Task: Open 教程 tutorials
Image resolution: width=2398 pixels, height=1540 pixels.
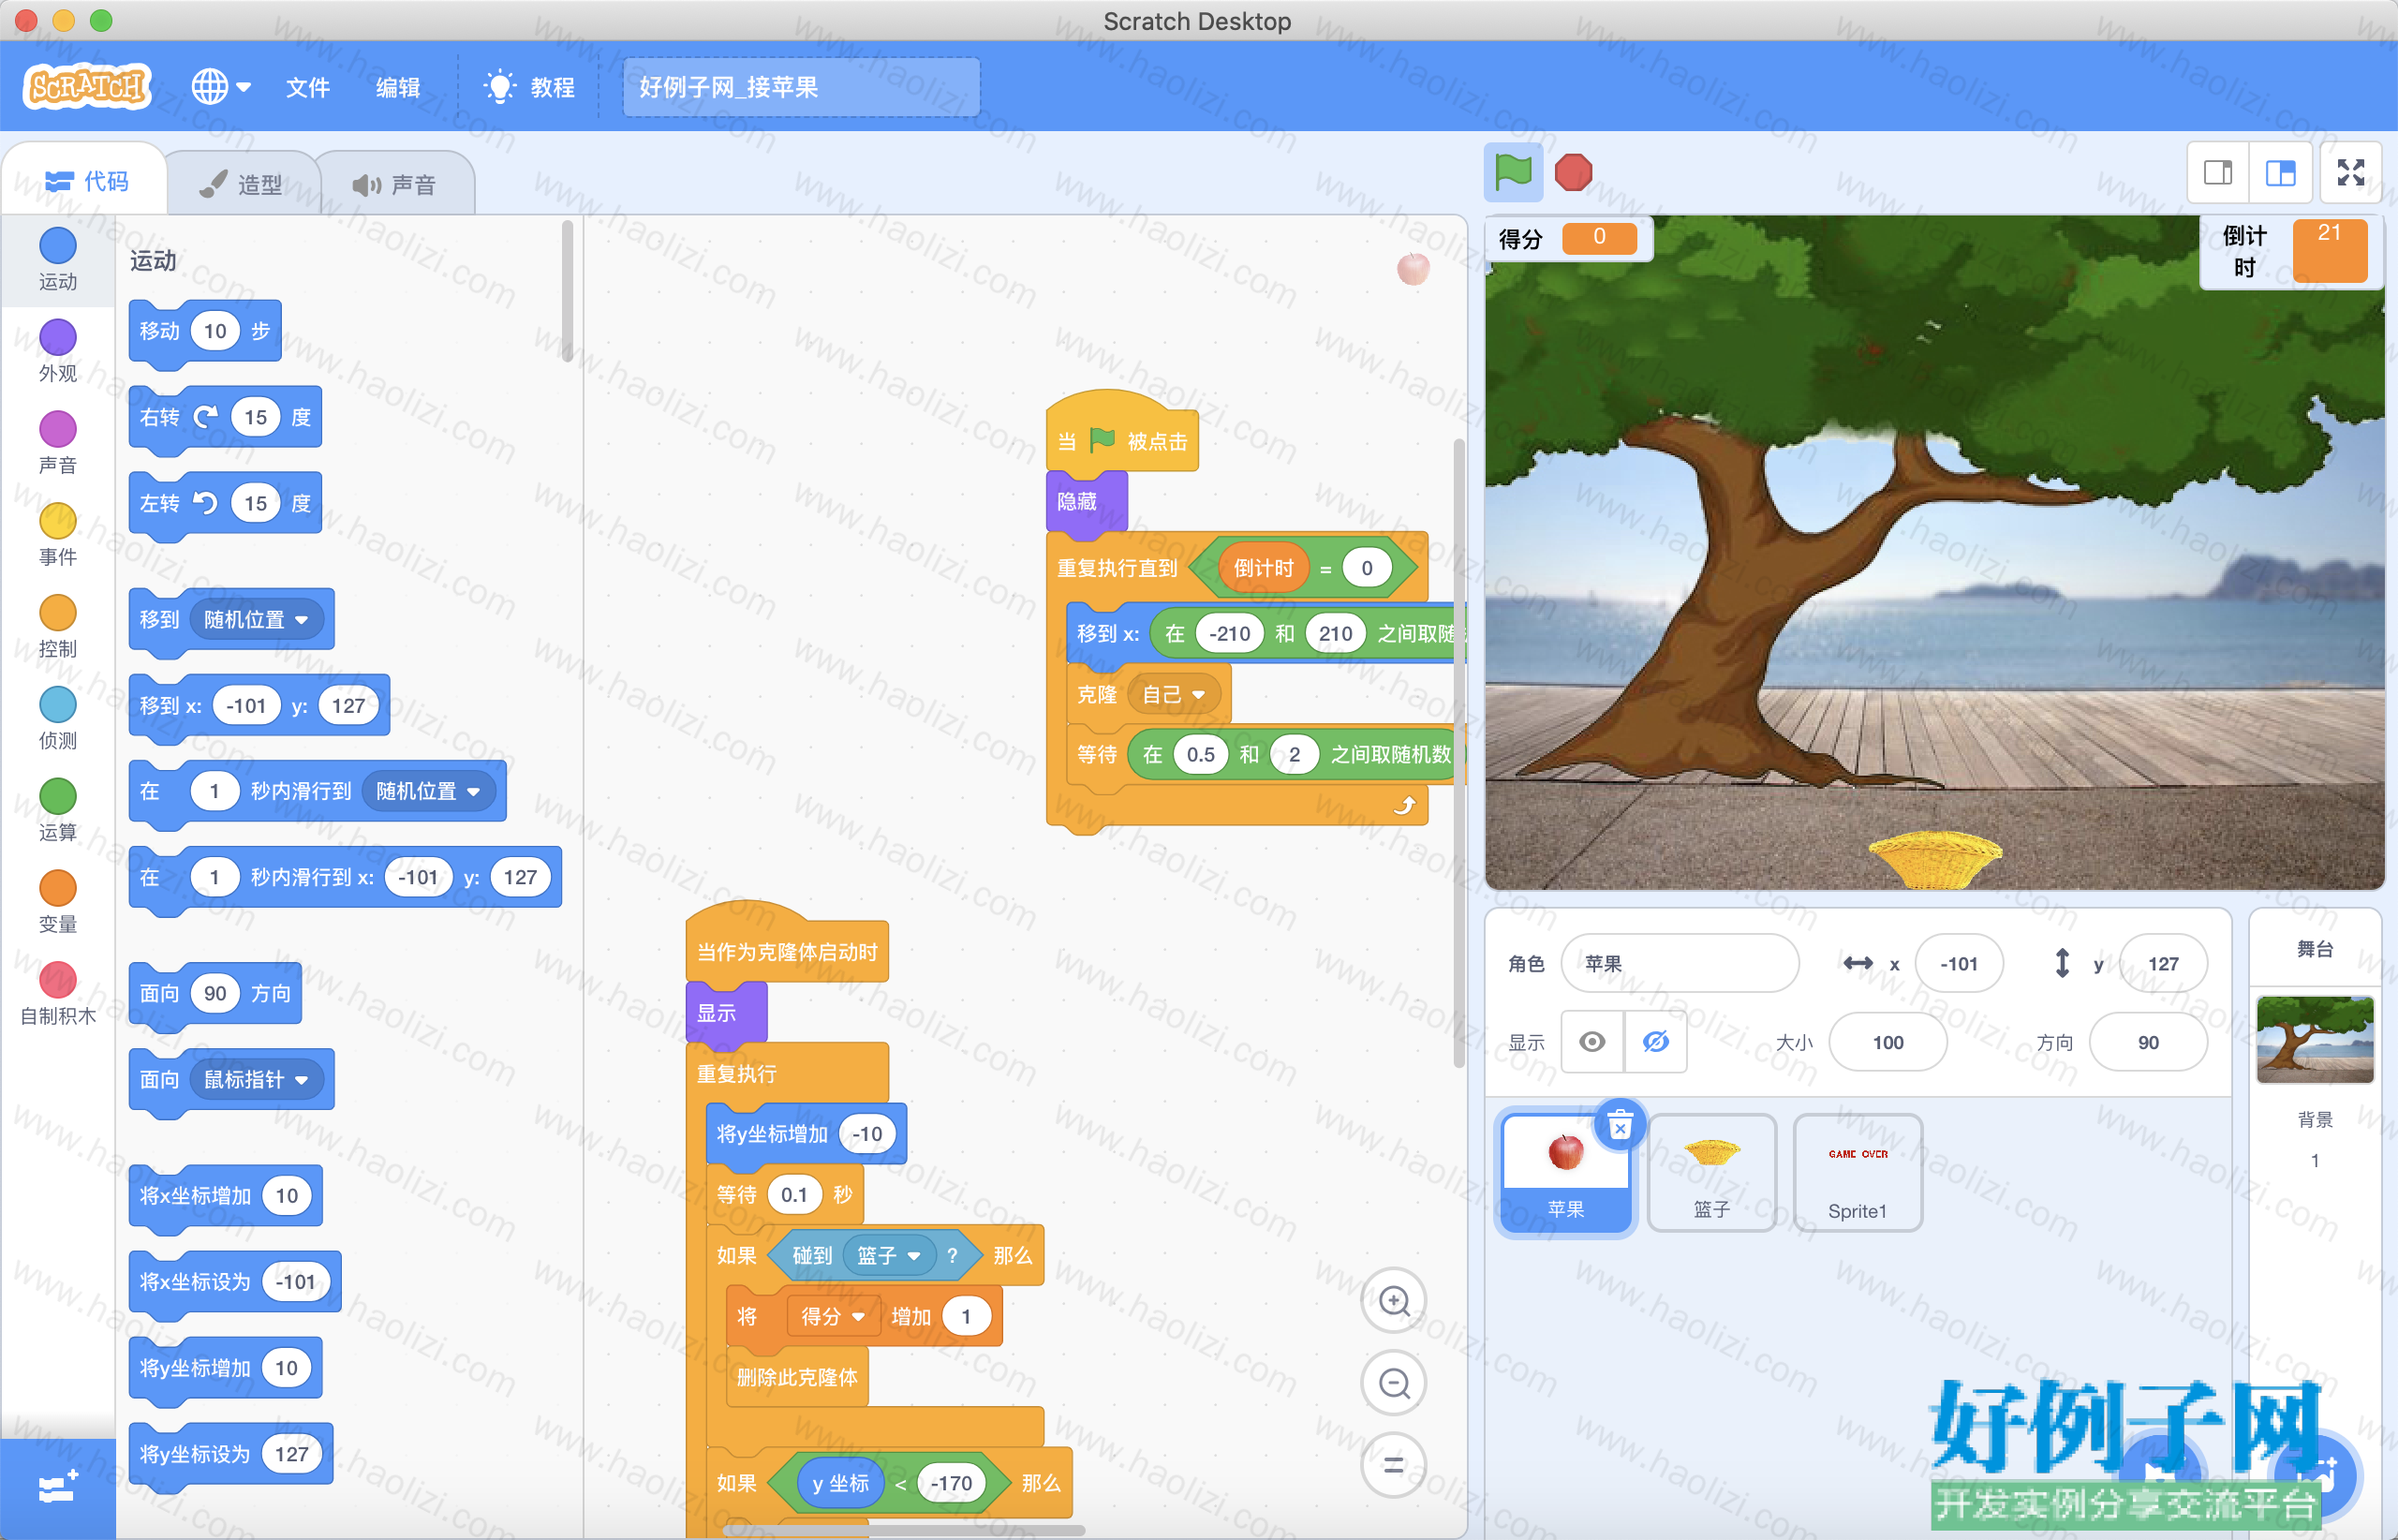Action: [529, 87]
